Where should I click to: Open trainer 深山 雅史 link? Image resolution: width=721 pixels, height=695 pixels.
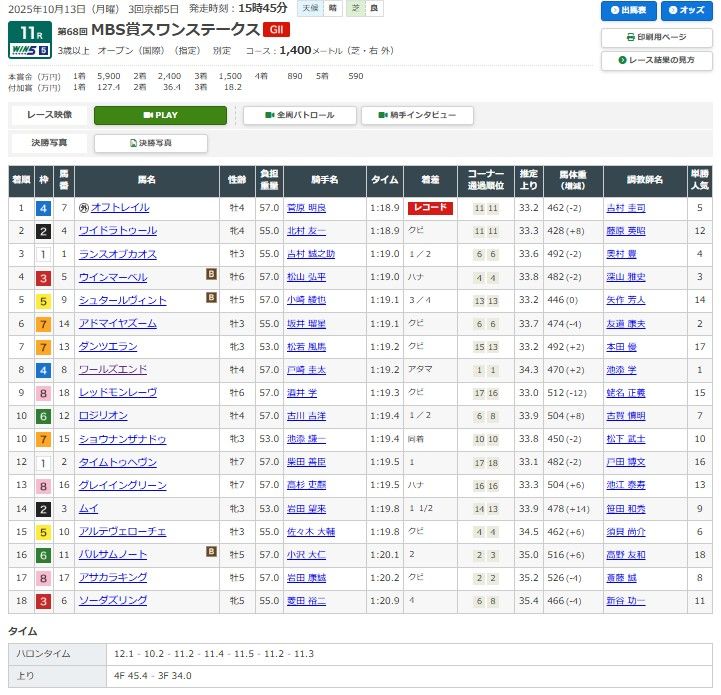tap(626, 277)
